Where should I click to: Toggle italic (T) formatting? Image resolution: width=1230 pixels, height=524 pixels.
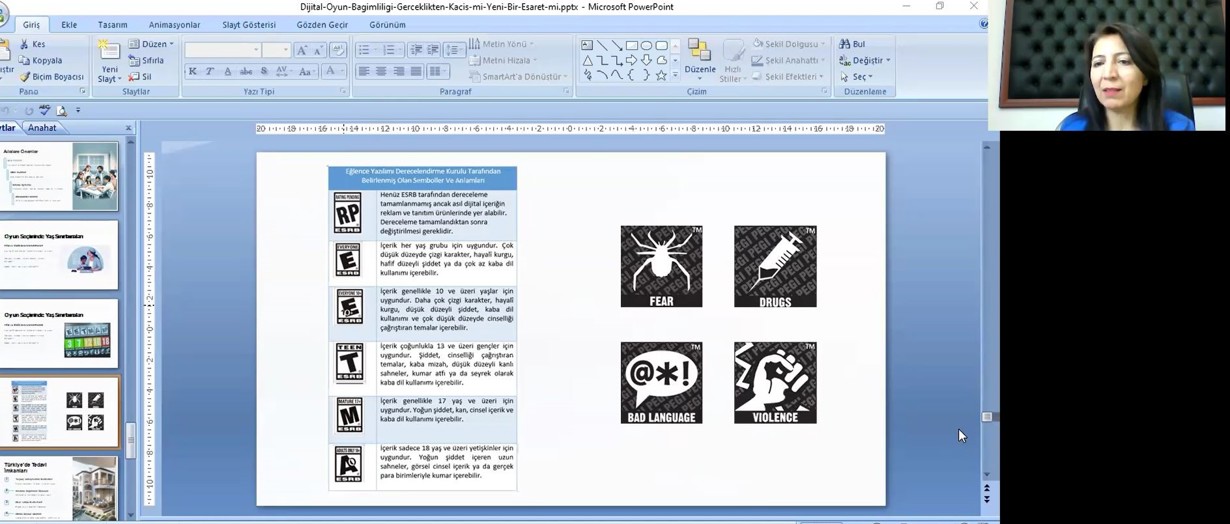point(210,71)
